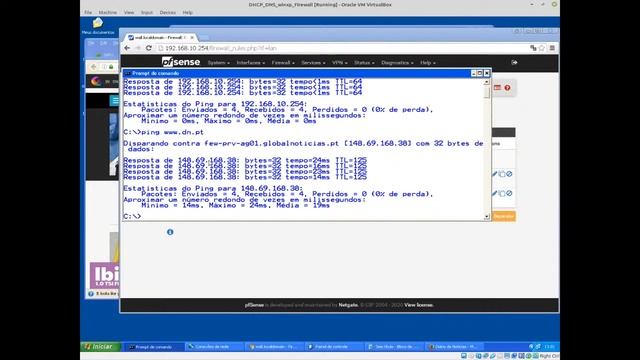The image size is (640, 360).
Task: Click the command prompt scrollbar thumb
Action: click(x=487, y=92)
